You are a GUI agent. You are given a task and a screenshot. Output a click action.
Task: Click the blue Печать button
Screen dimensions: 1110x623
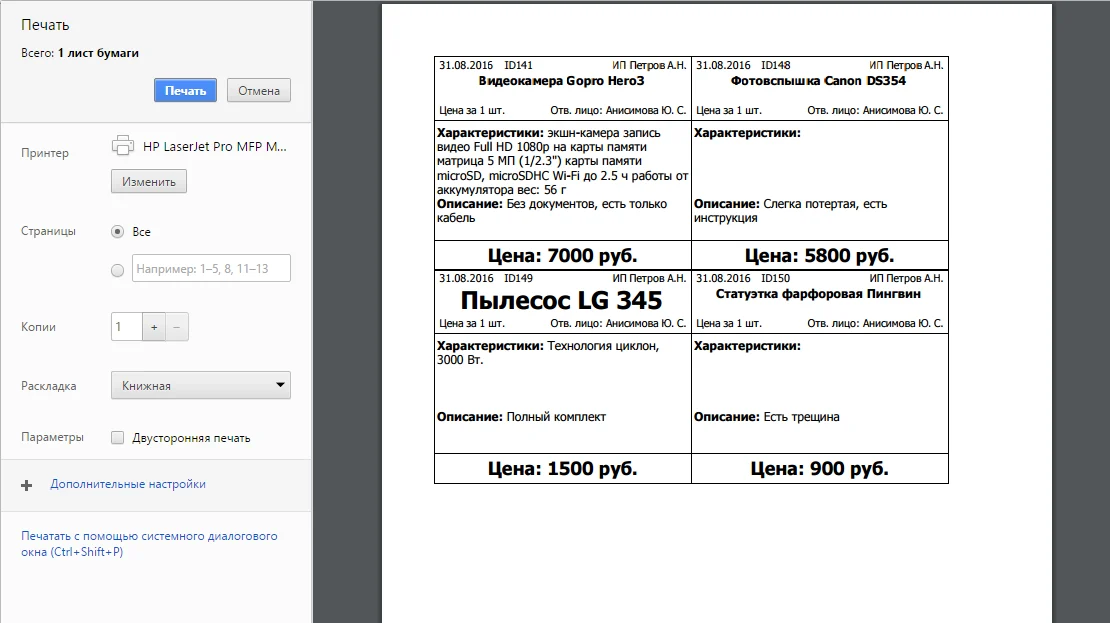[x=185, y=91]
